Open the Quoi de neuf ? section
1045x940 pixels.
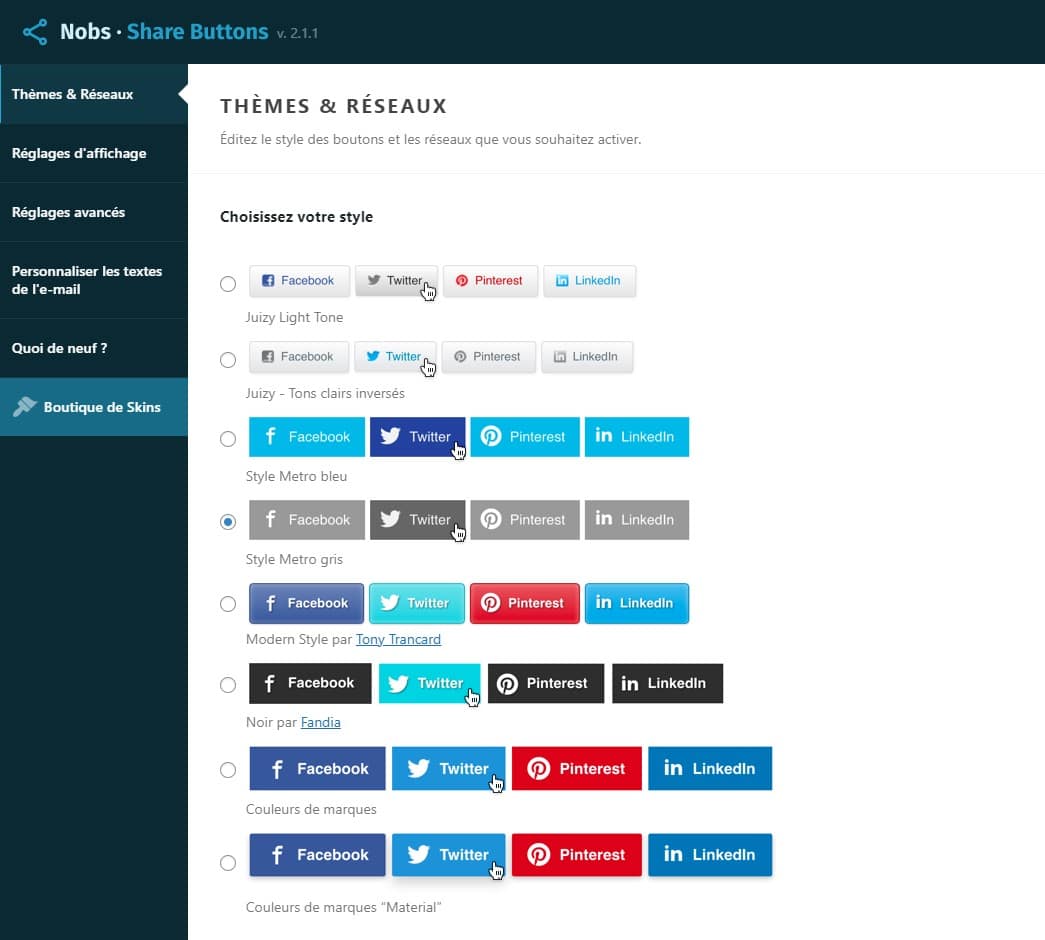click(59, 348)
